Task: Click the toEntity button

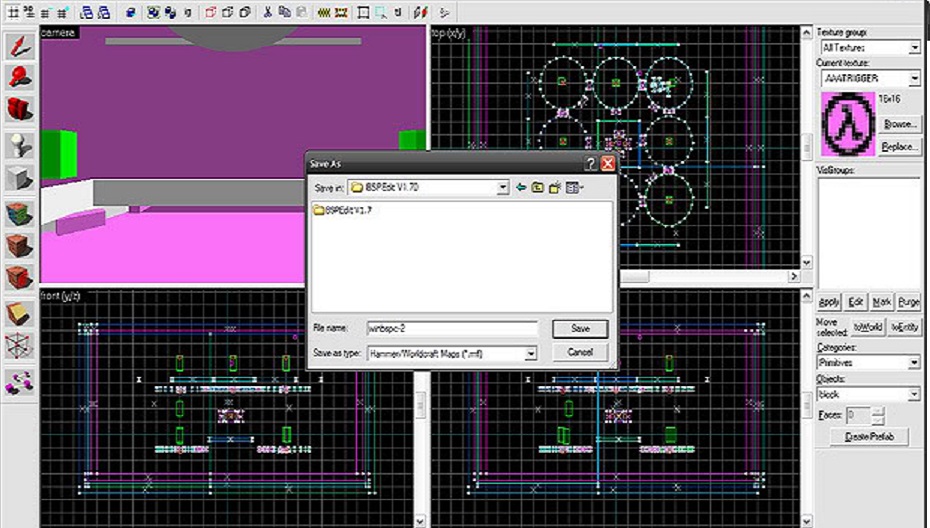Action: [904, 327]
